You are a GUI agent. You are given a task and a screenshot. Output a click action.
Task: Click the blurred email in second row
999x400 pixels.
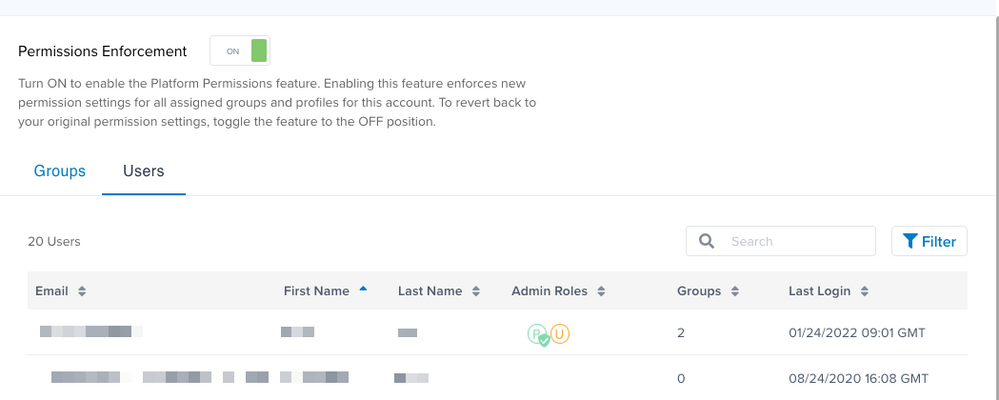[200, 378]
